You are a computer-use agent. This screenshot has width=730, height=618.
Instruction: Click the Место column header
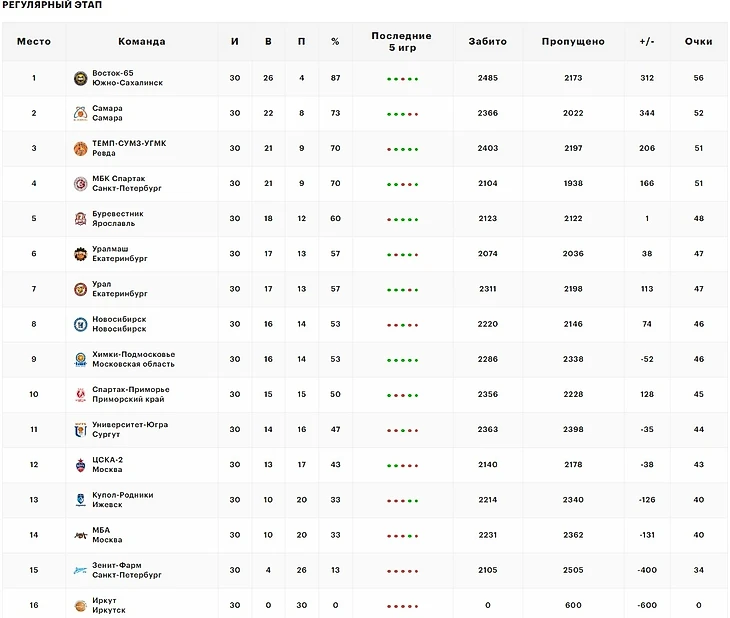33,42
